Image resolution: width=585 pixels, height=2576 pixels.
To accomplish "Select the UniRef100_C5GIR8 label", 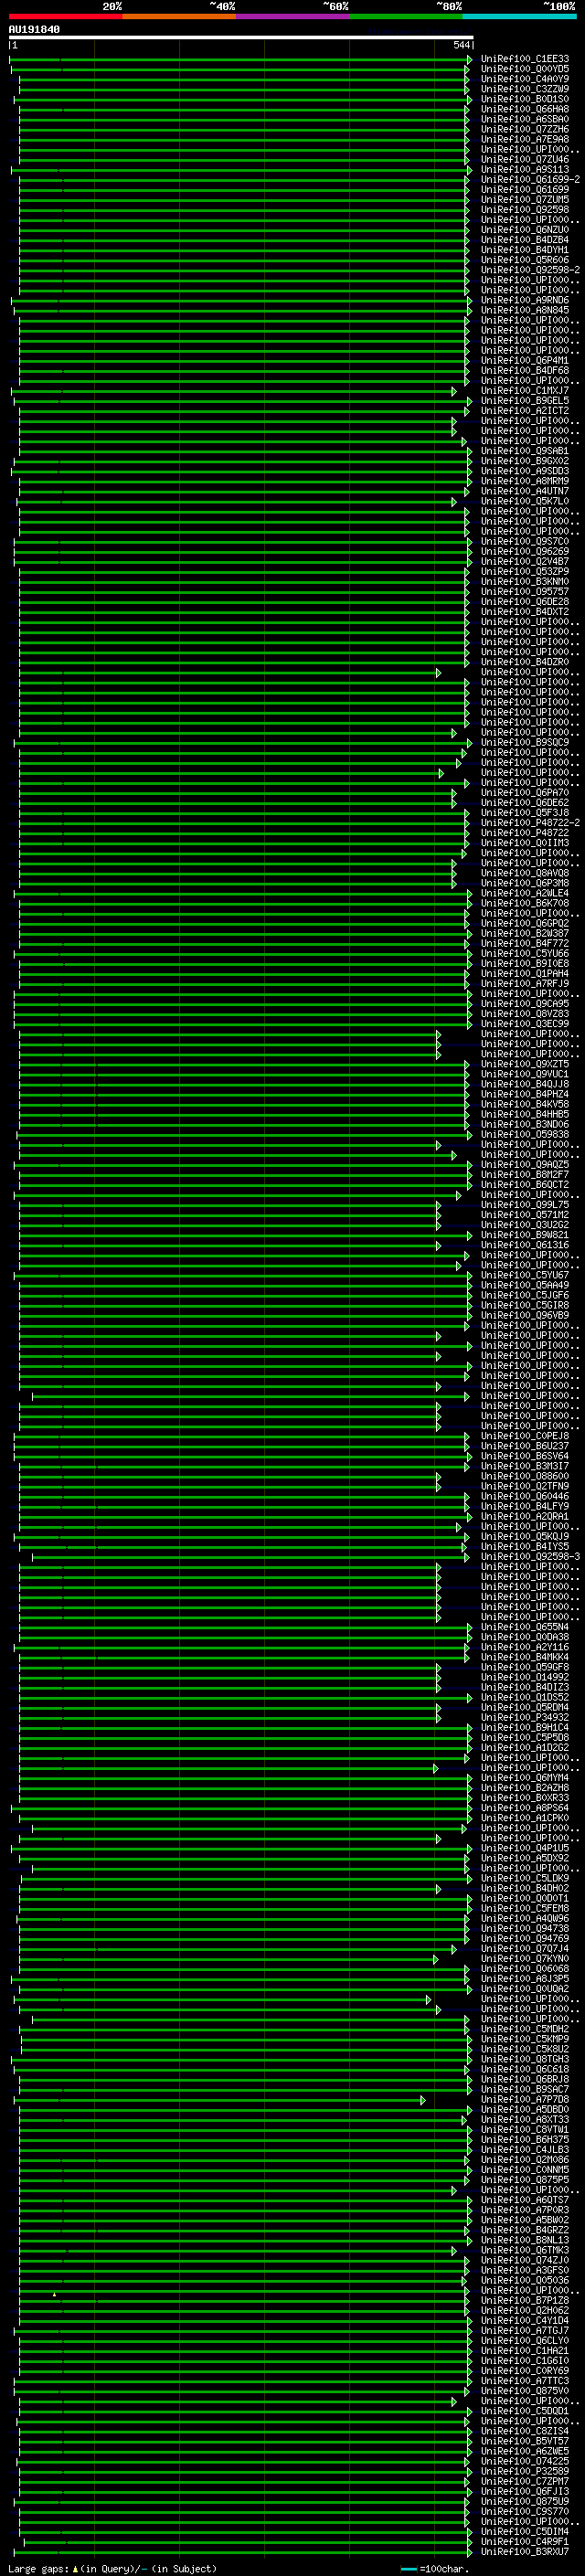I will 524,1305.
